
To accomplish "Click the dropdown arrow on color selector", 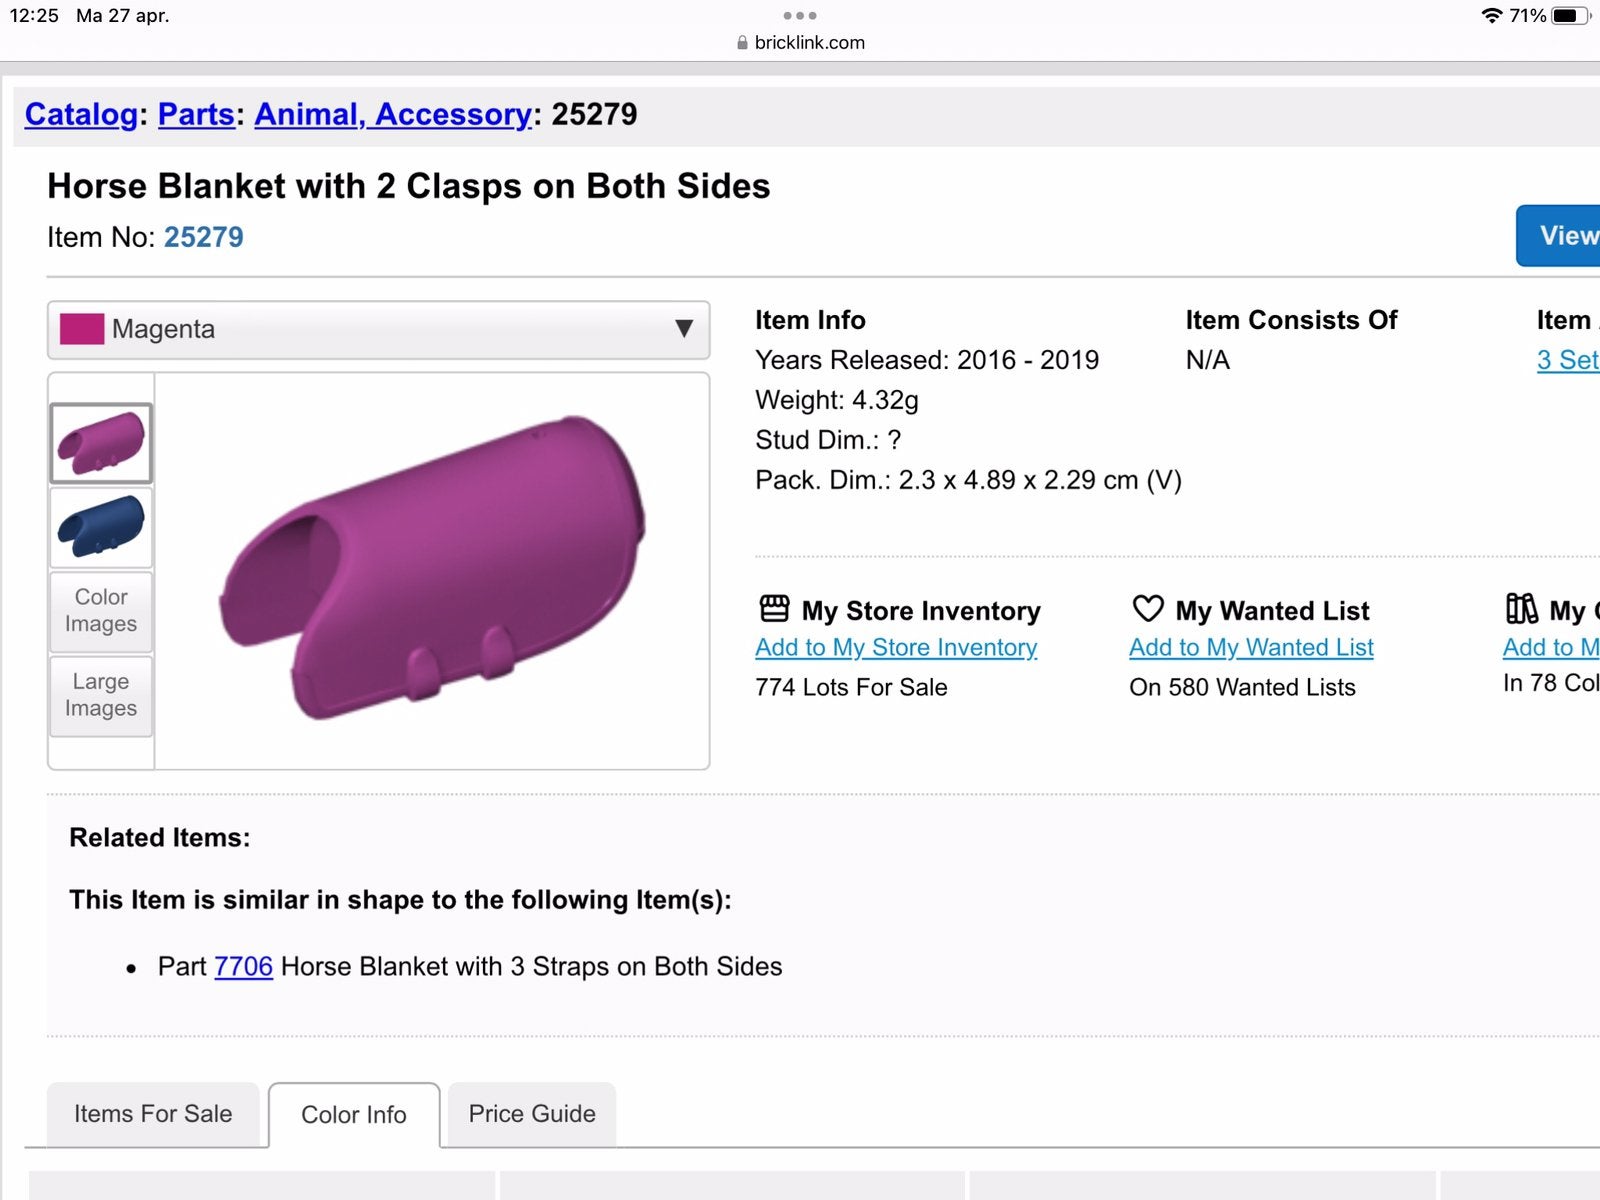I will 684,329.
